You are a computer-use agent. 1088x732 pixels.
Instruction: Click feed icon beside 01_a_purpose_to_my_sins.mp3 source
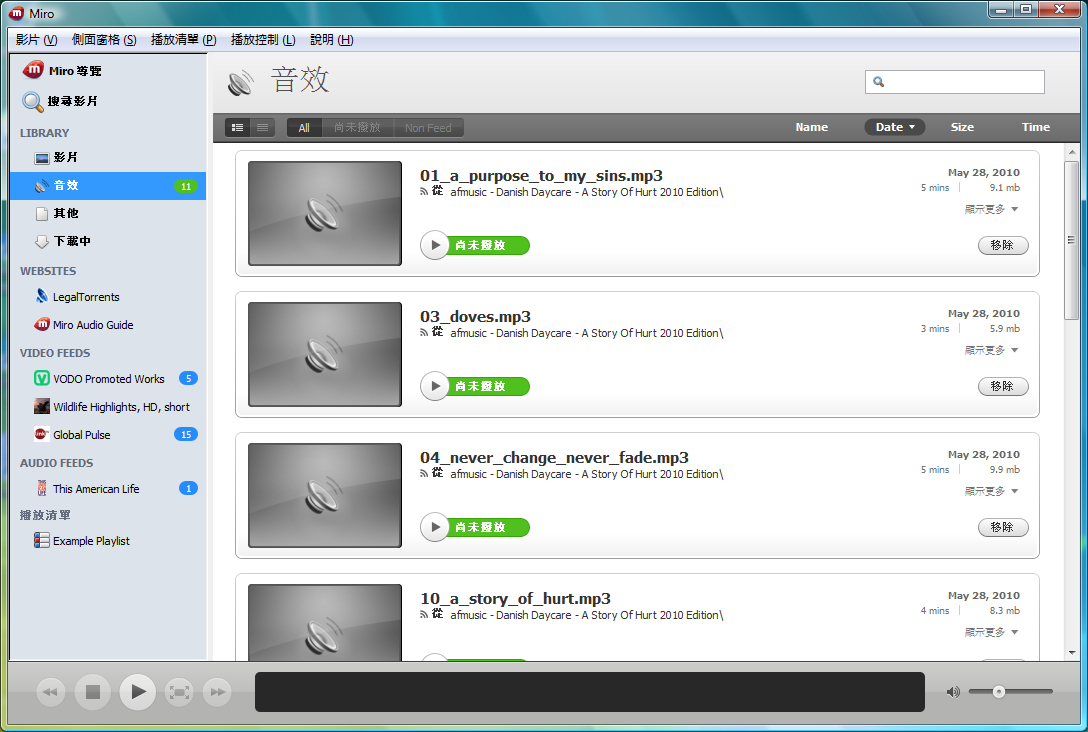[424, 192]
